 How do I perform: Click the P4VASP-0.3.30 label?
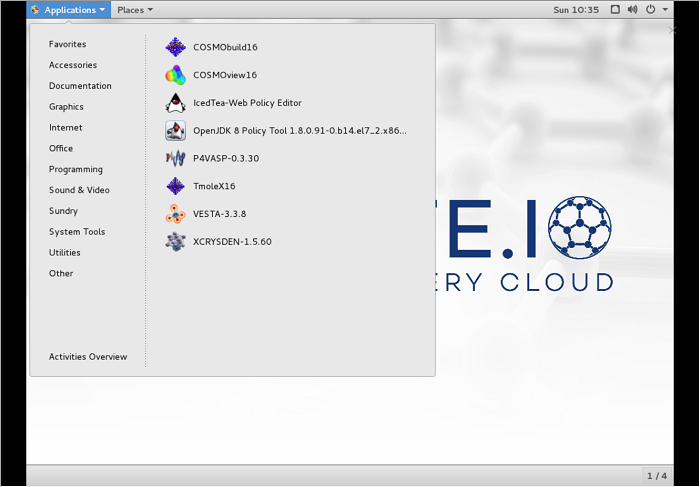[x=226, y=158]
